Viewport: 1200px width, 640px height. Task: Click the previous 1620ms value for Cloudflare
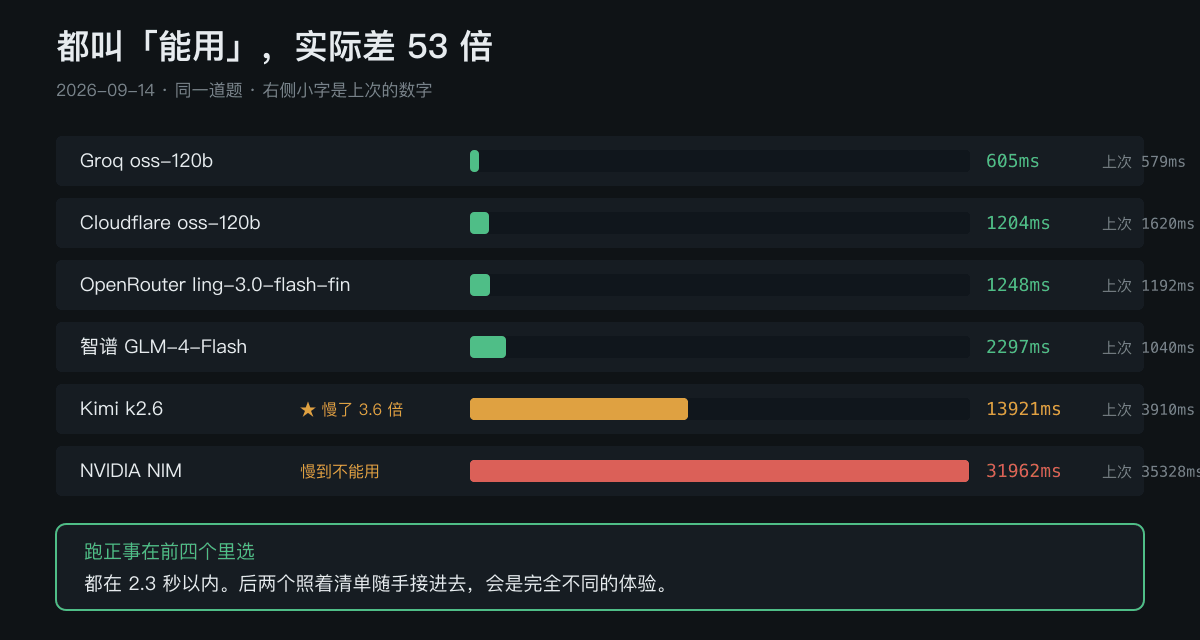[1168, 224]
